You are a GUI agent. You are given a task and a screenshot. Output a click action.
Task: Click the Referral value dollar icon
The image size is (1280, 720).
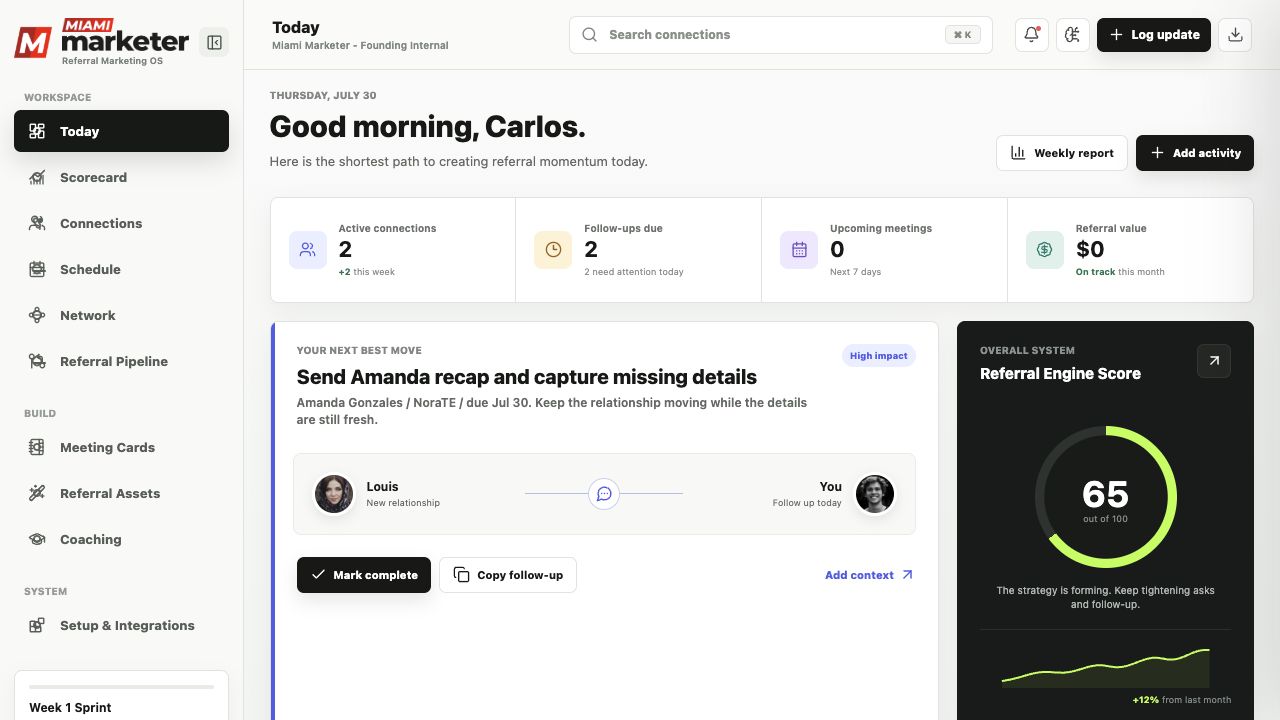click(x=1045, y=250)
